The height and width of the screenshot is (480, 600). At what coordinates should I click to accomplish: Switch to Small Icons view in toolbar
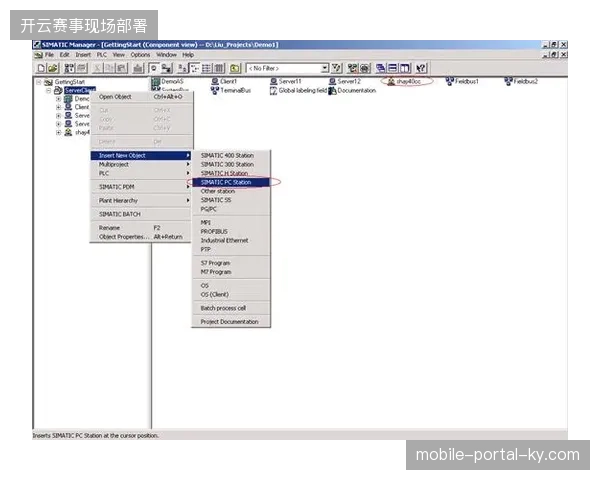pyautogui.click(x=195, y=69)
